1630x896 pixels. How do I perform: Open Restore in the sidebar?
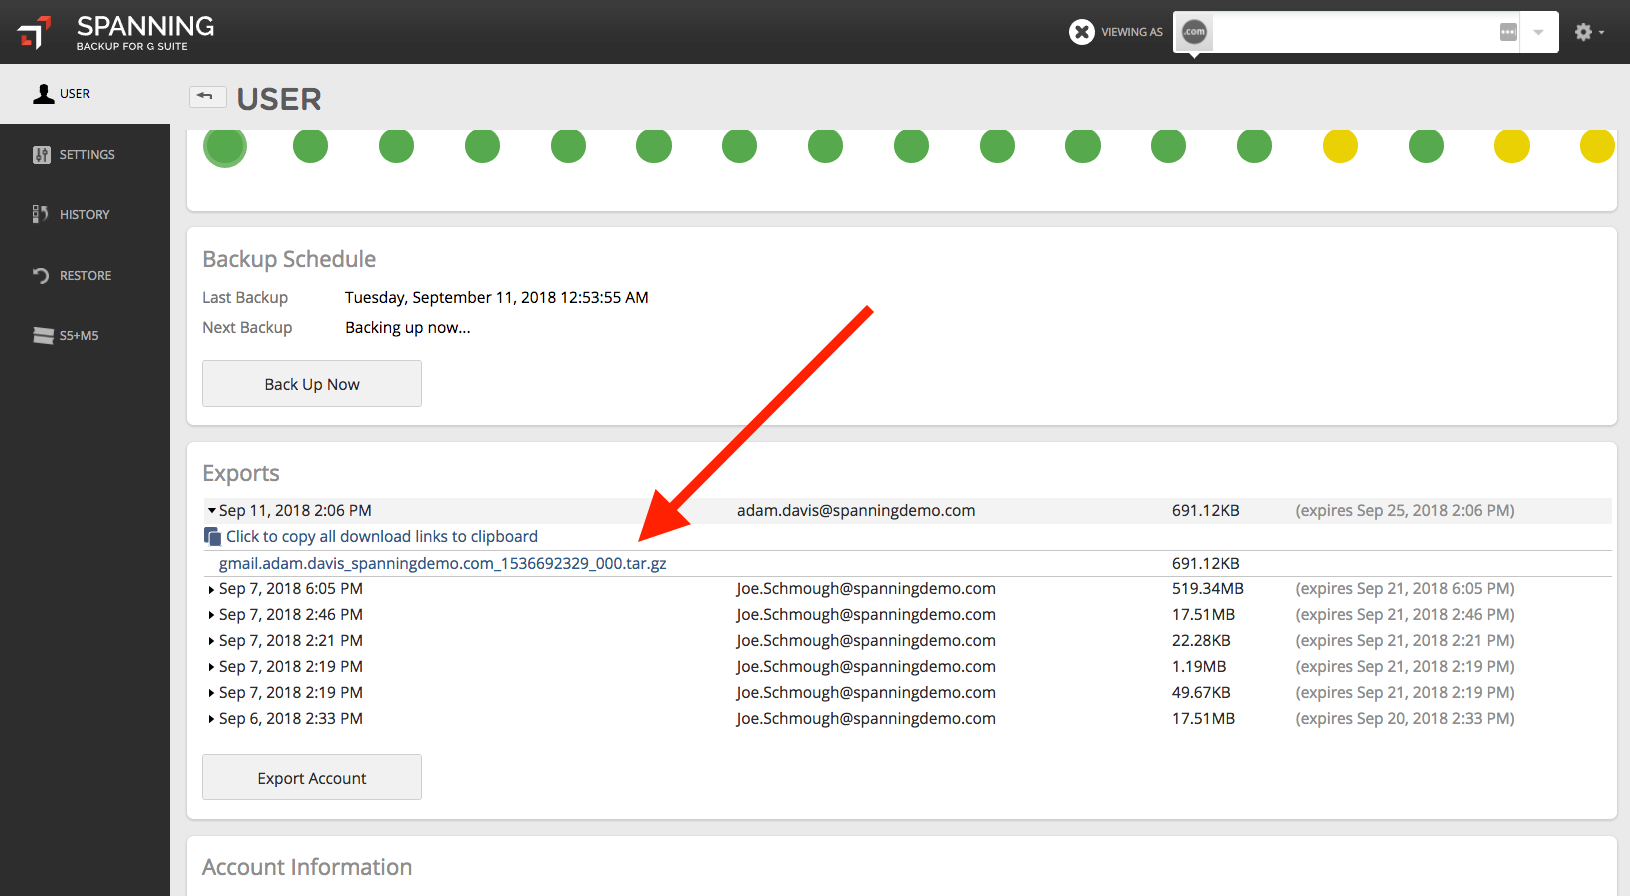[x=85, y=276]
